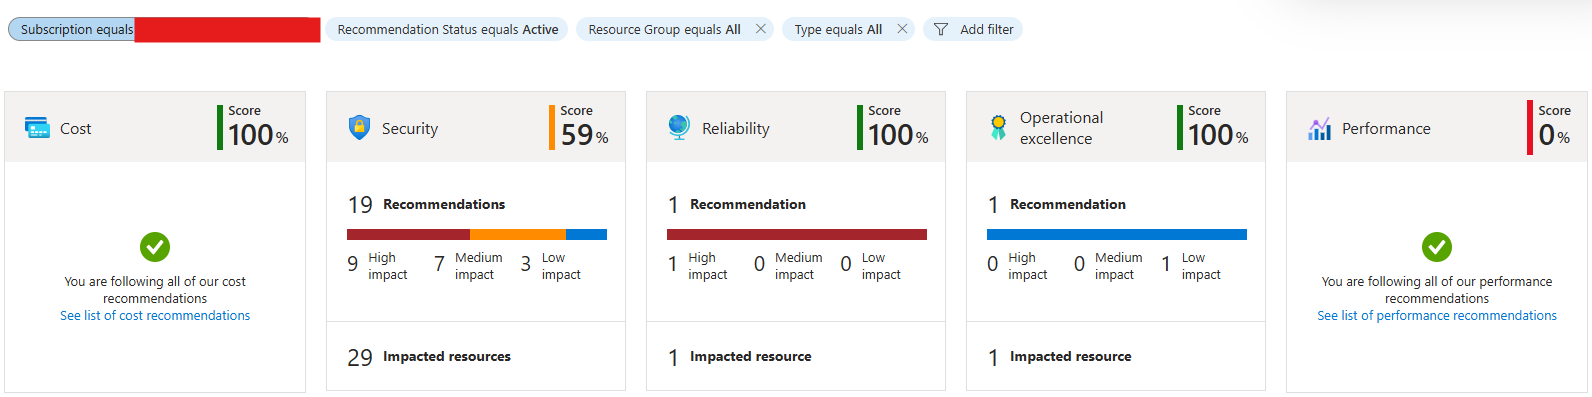Click orange medium impact segment in Security bar
This screenshot has height=397, width=1592.
(518, 234)
